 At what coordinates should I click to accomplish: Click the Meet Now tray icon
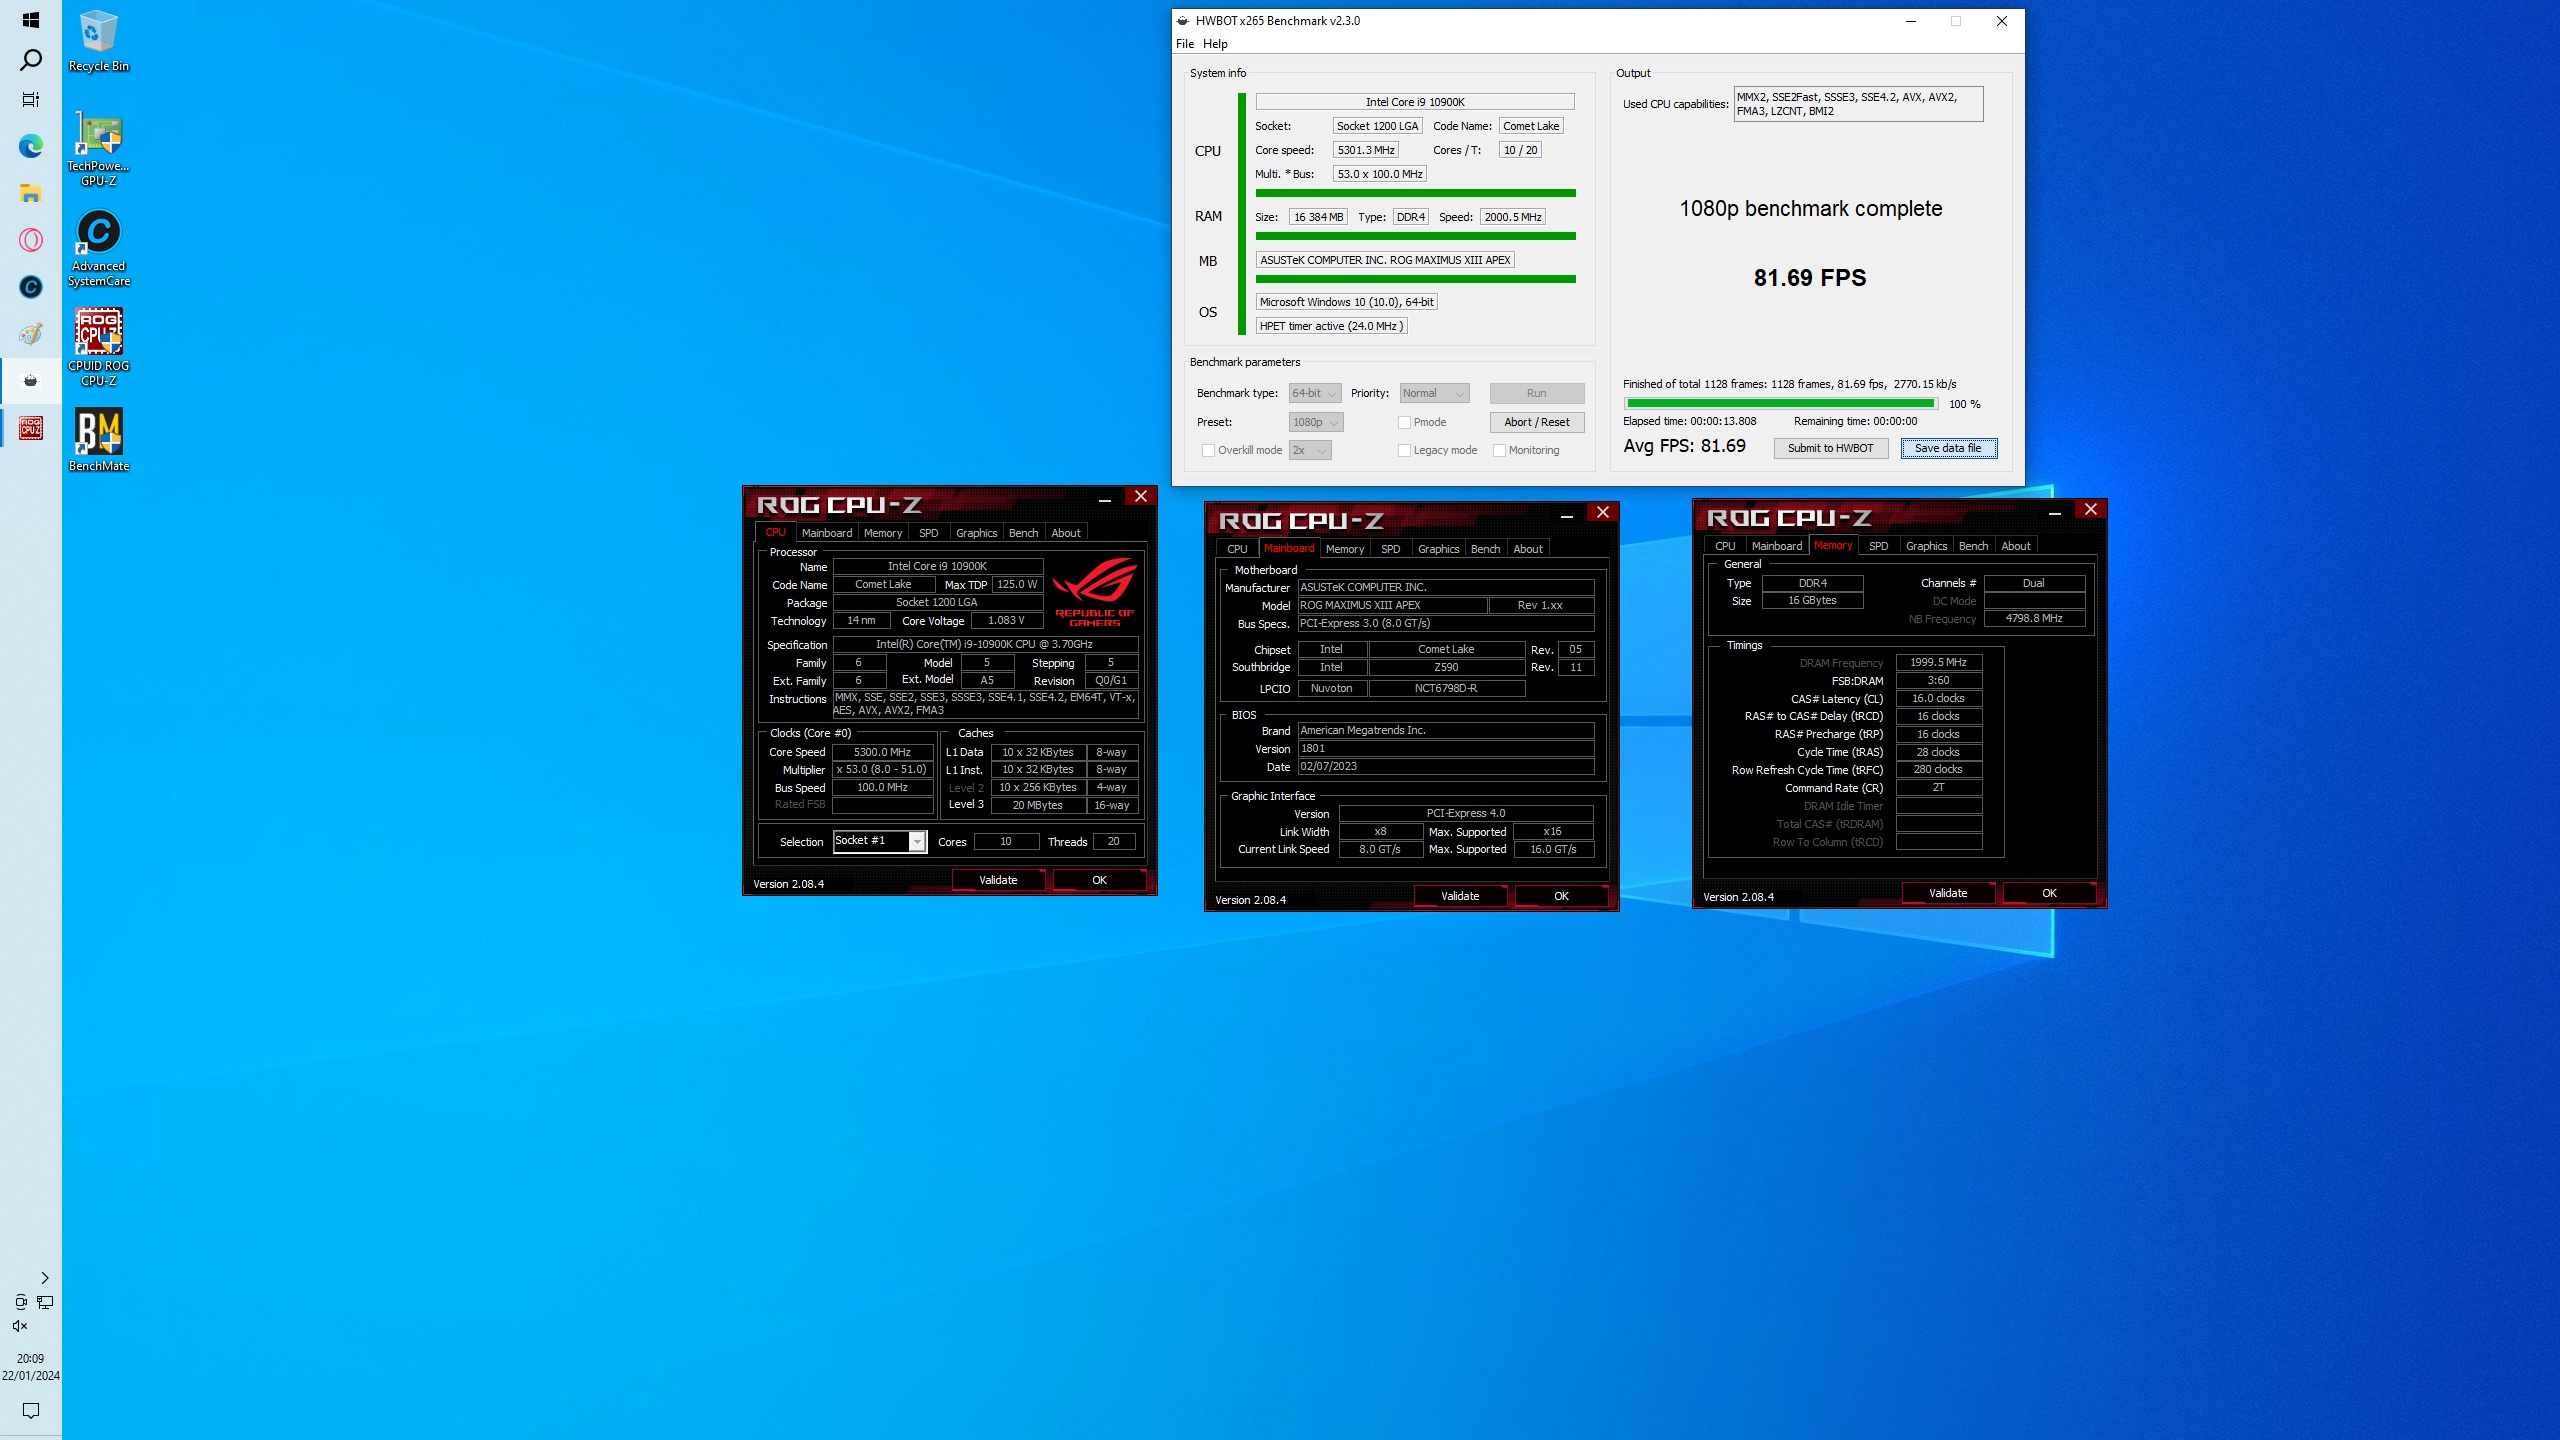coord(20,1302)
